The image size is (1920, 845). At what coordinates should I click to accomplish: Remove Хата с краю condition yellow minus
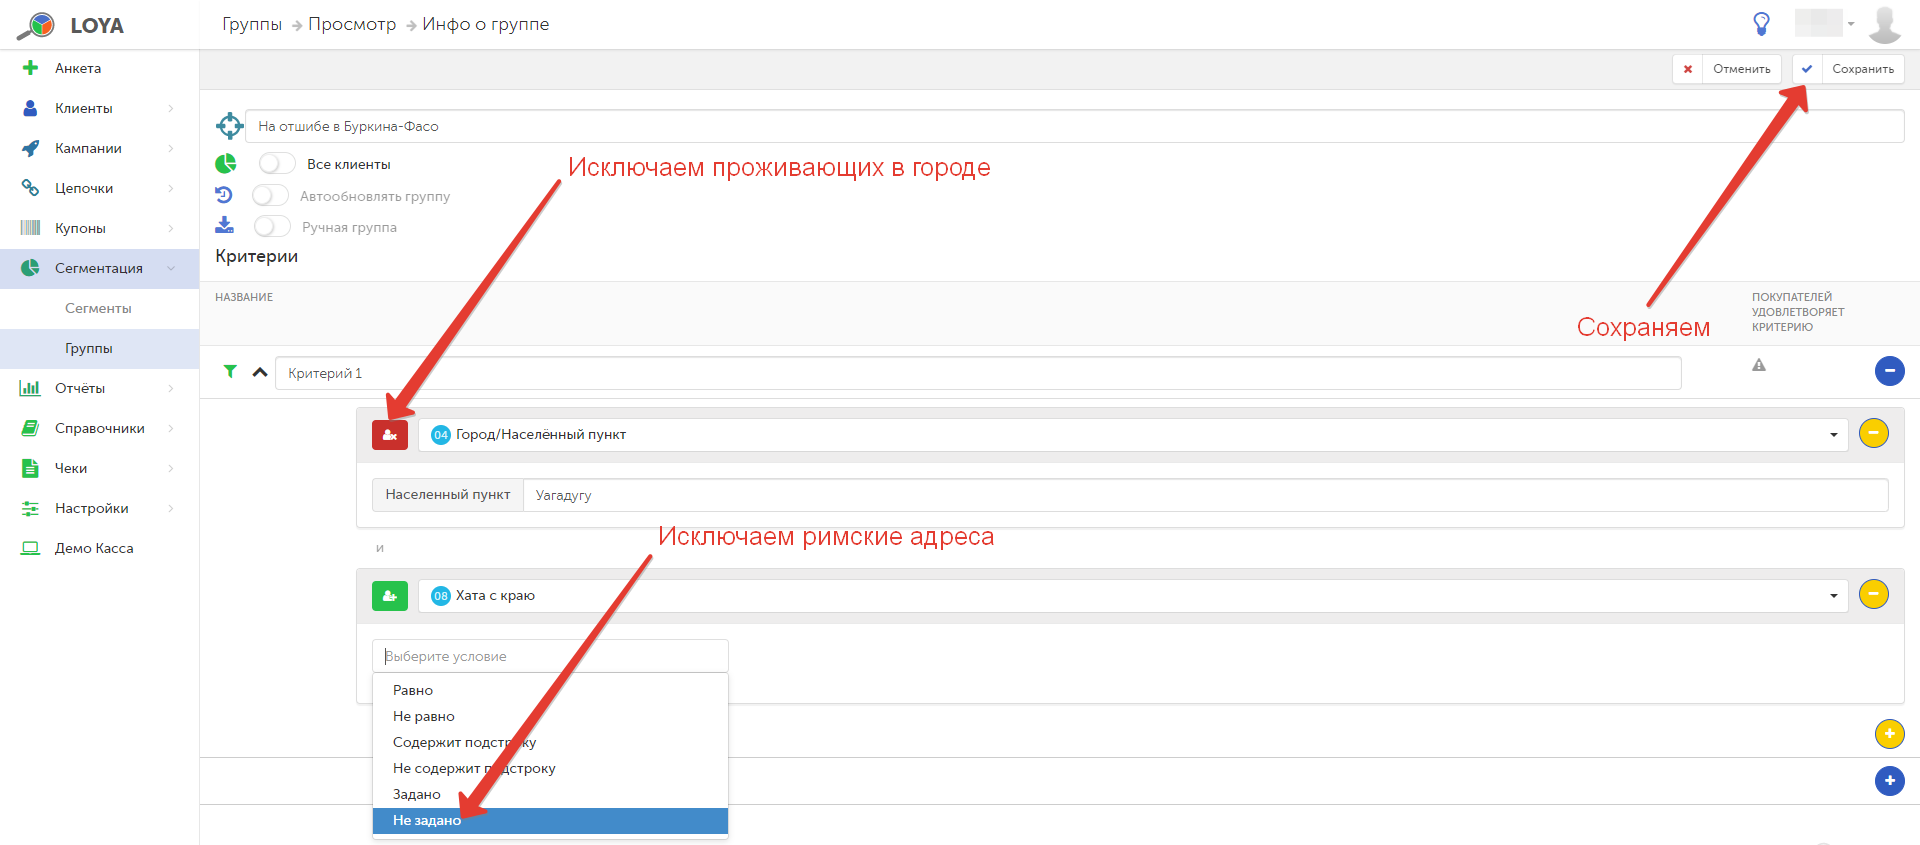pyautogui.click(x=1873, y=594)
